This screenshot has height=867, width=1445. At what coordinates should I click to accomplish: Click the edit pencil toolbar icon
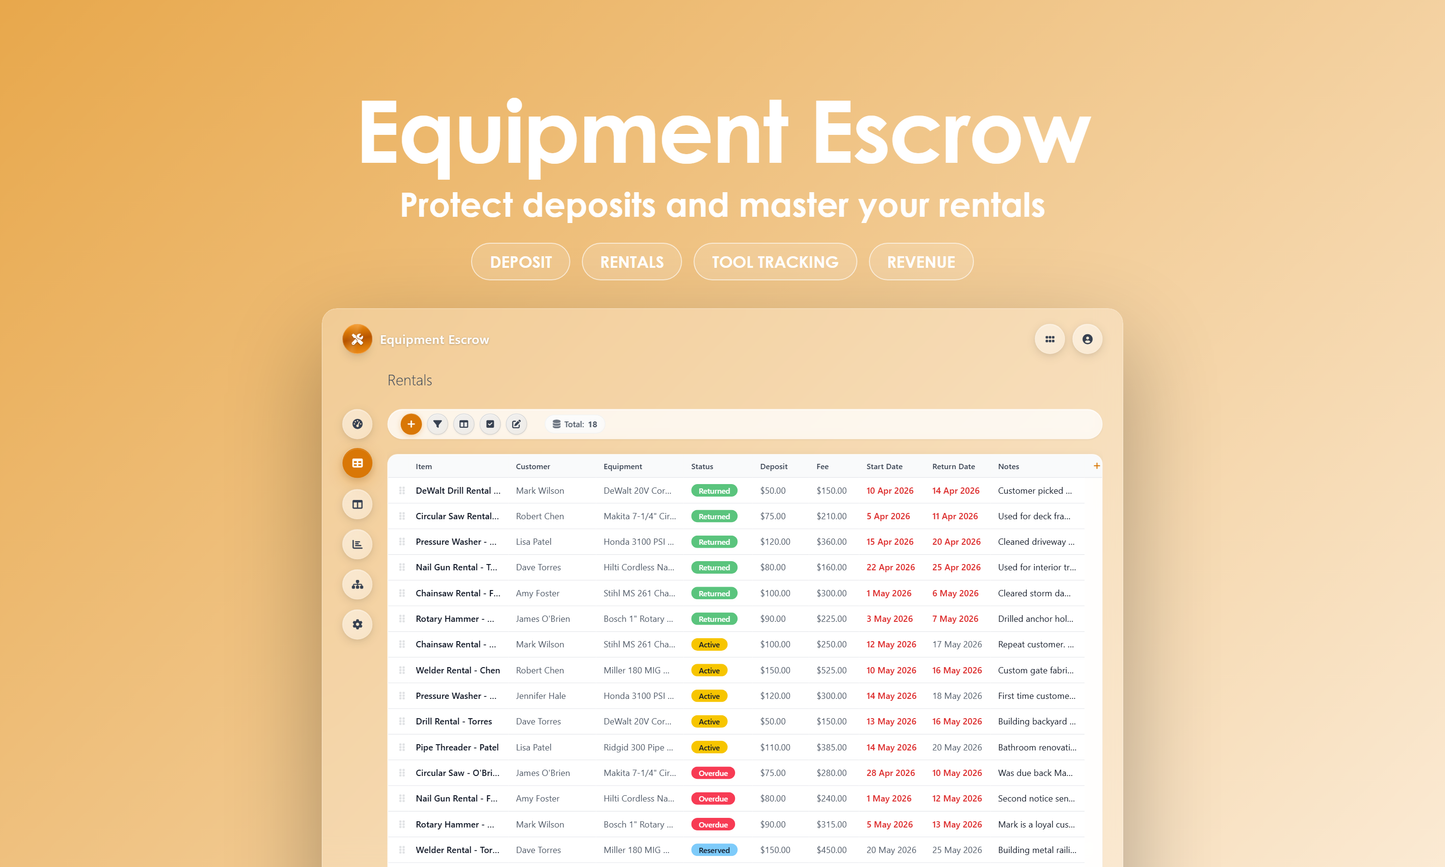(516, 424)
